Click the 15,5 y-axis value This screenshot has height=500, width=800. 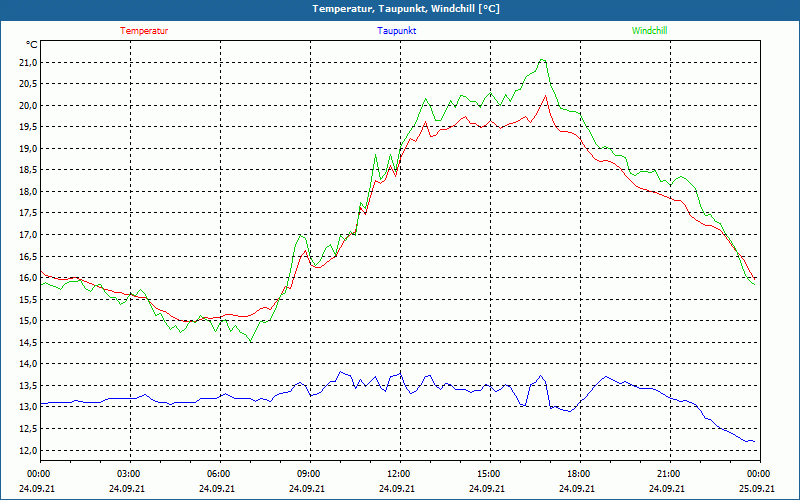28,299
